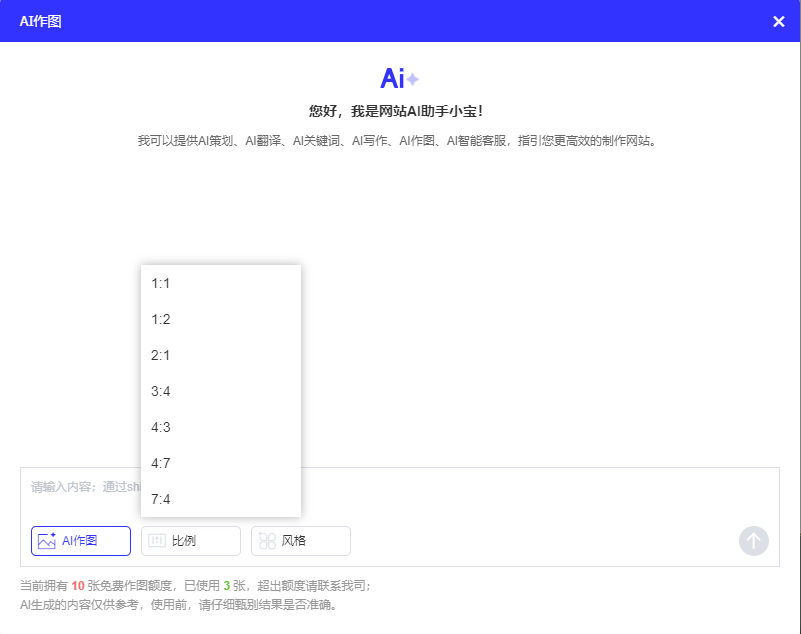
Task: Open the 比例 ratio dropdown
Action: (190, 540)
